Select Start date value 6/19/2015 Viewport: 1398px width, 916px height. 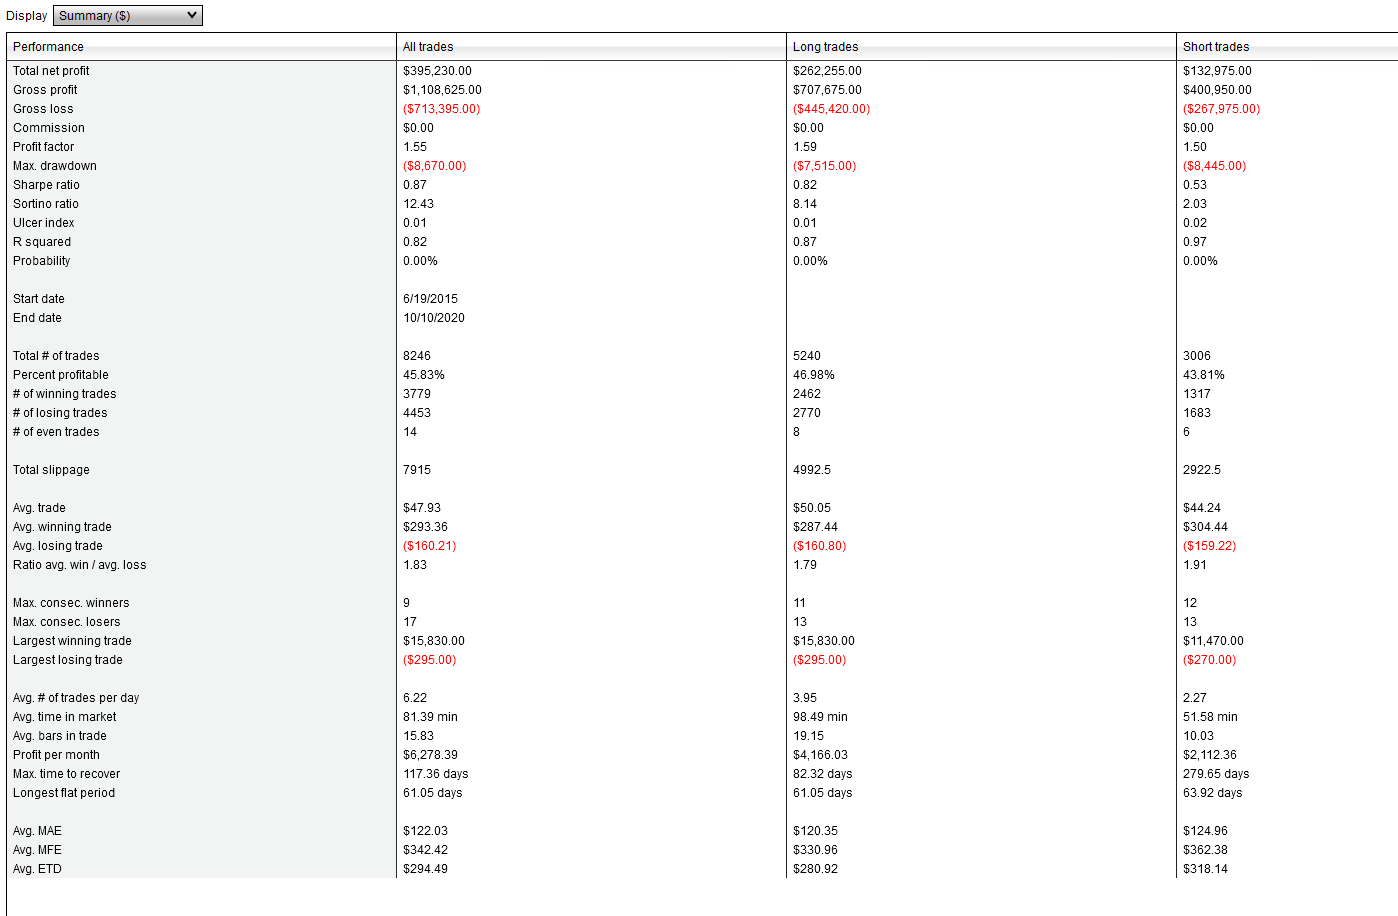430,299
